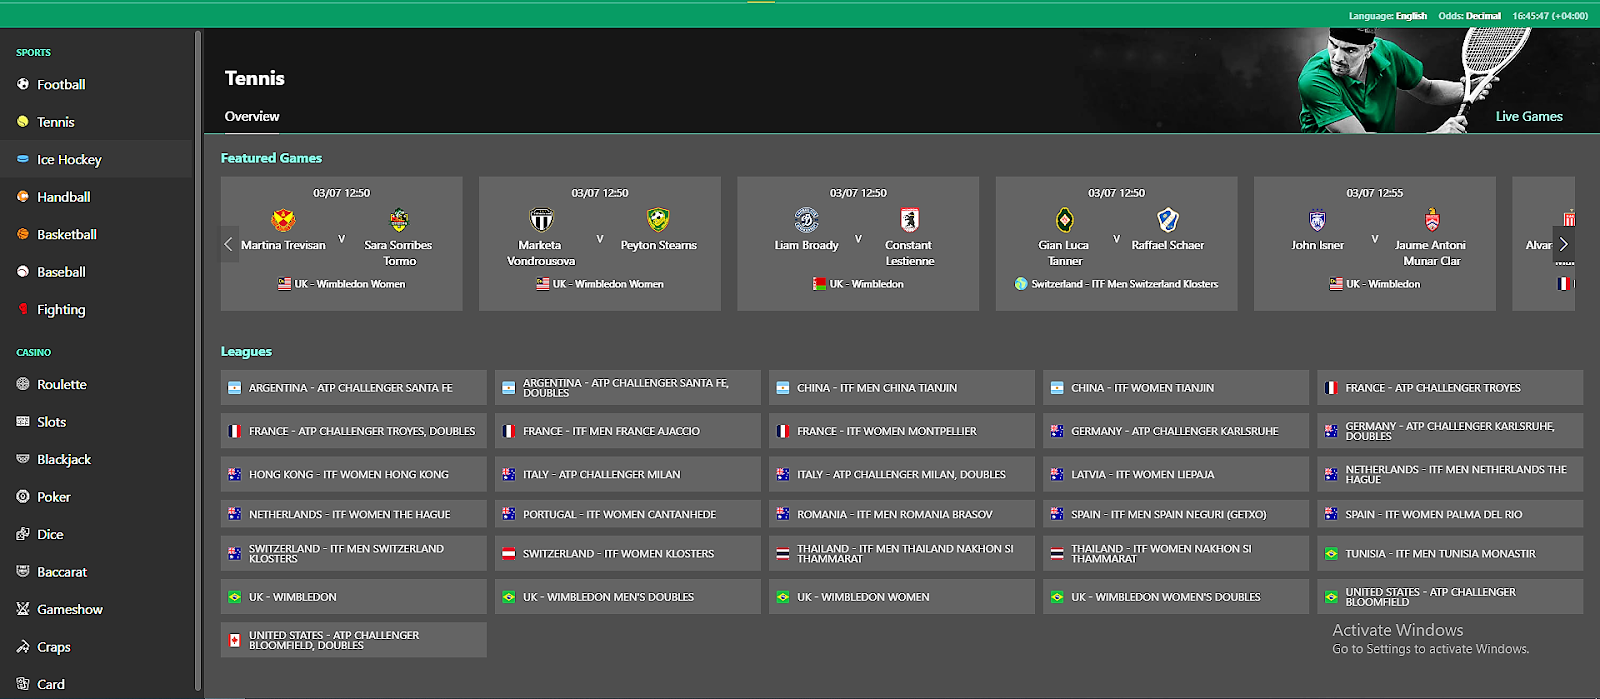Show next featured games with right arrow
This screenshot has width=1600, height=699.
click(x=1564, y=244)
